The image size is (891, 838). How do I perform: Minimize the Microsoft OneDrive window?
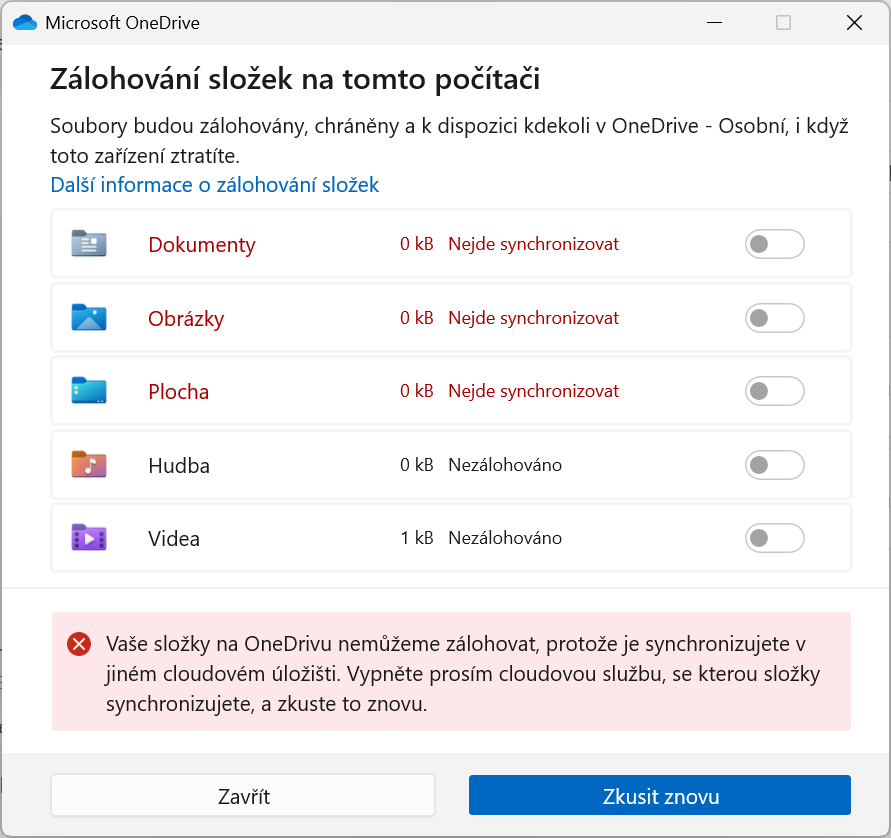tap(714, 23)
